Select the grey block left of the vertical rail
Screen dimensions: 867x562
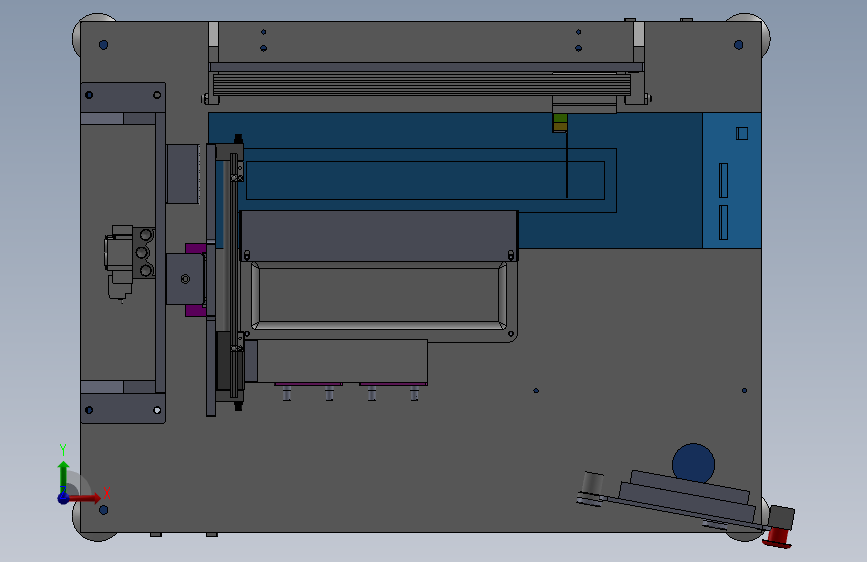[182, 174]
